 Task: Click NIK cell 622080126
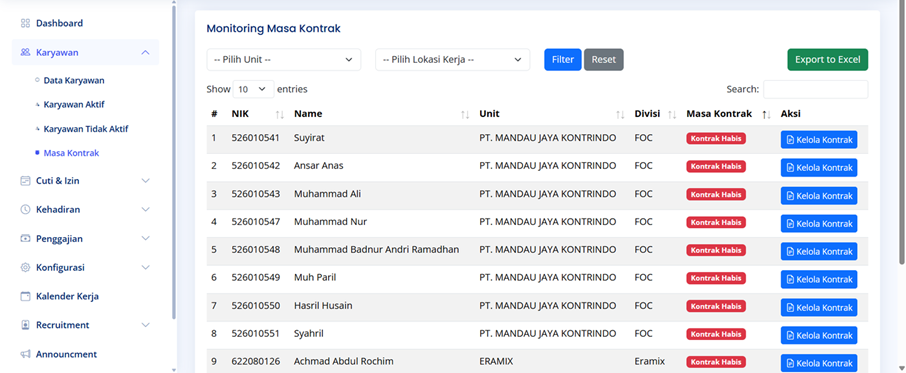(x=255, y=361)
